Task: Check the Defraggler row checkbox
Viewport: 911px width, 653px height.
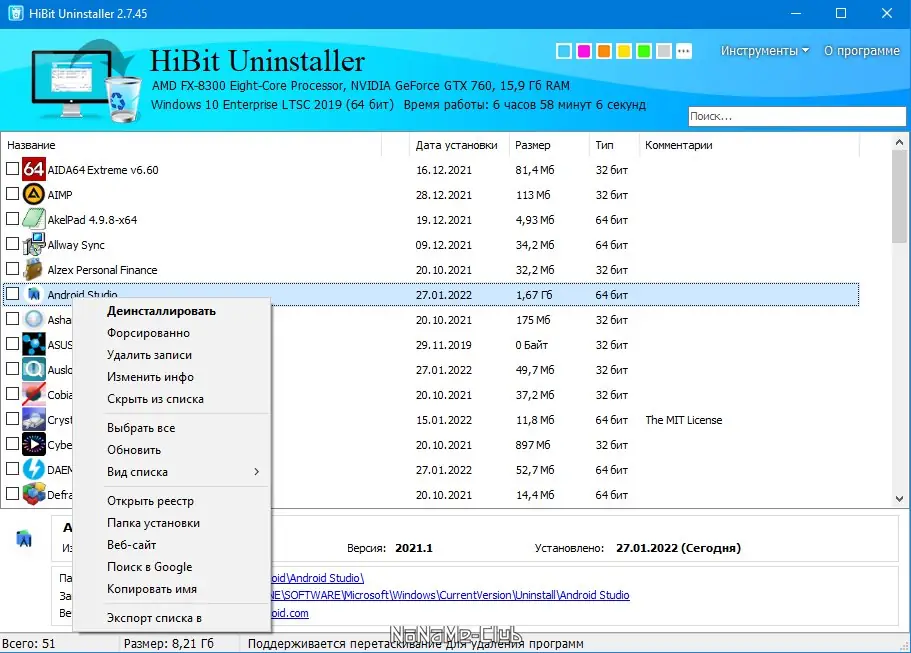Action: [12, 493]
